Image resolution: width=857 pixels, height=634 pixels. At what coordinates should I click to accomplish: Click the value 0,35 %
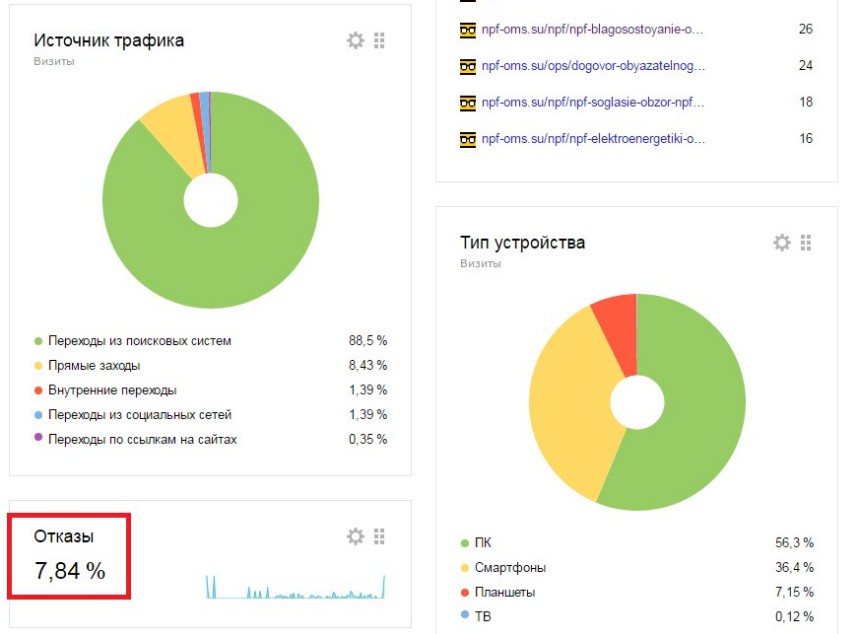coord(368,439)
